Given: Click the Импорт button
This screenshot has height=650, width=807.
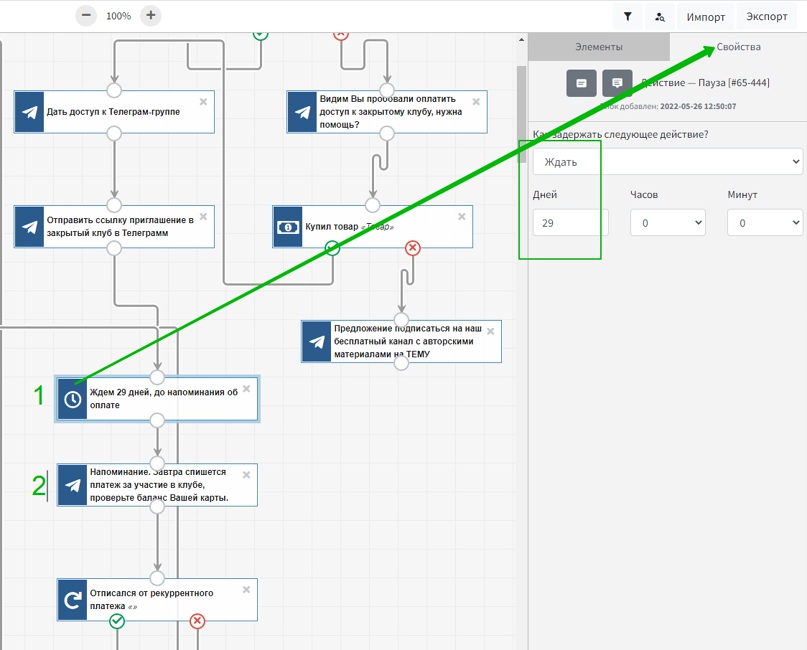Looking at the screenshot, I should pyautogui.click(x=706, y=17).
